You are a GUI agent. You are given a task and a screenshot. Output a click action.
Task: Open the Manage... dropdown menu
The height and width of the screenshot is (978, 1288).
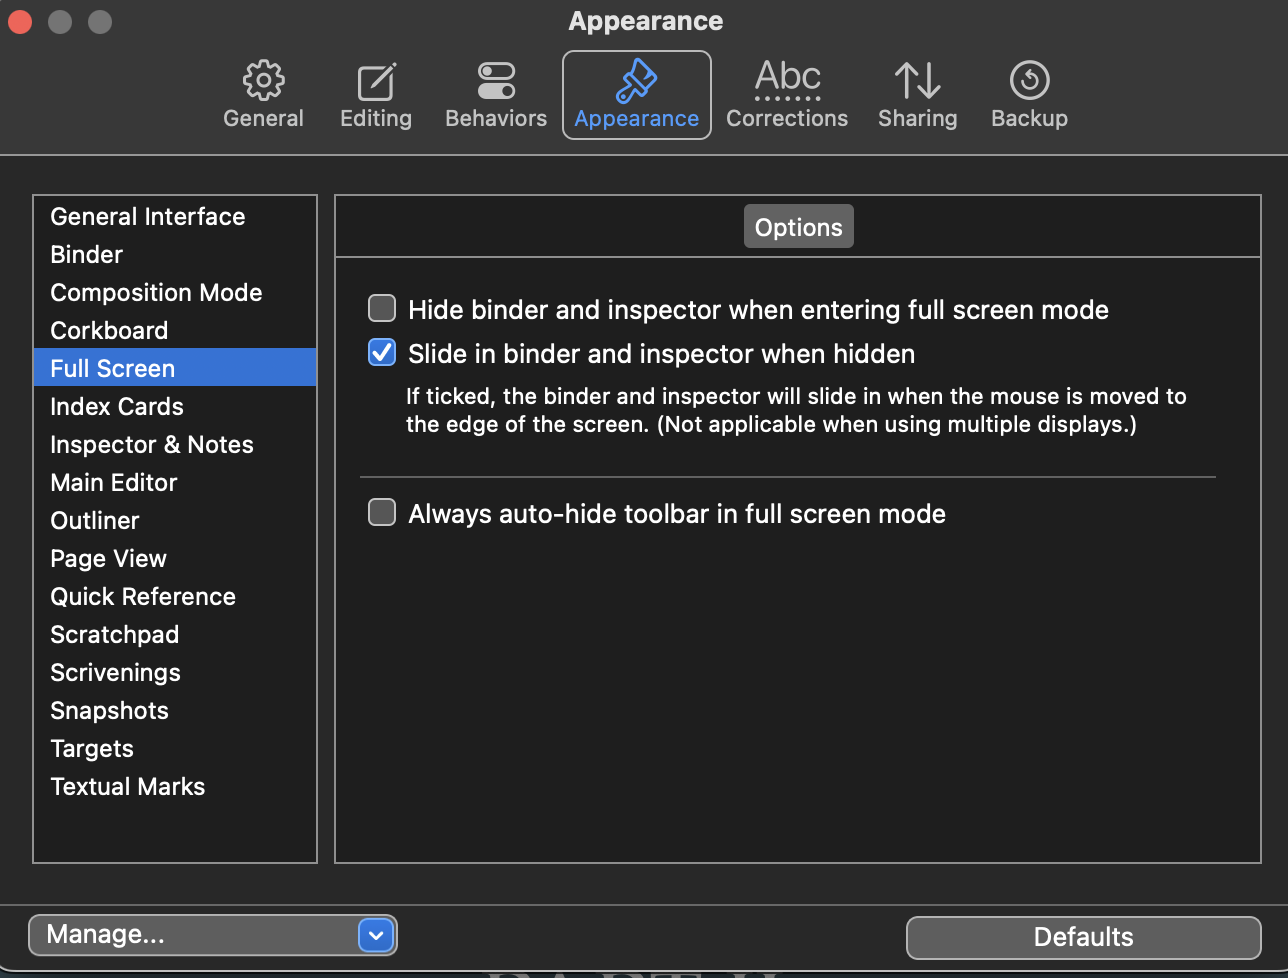213,935
